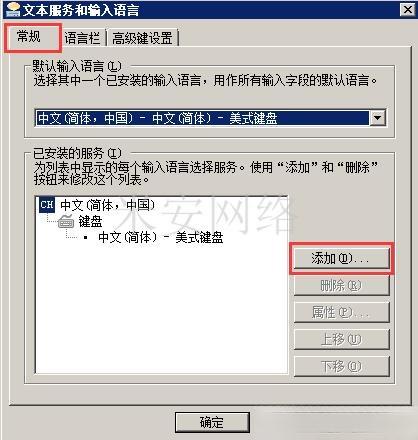418x440 pixels.
Task: Switch to the 常规 tab
Action: (29, 36)
